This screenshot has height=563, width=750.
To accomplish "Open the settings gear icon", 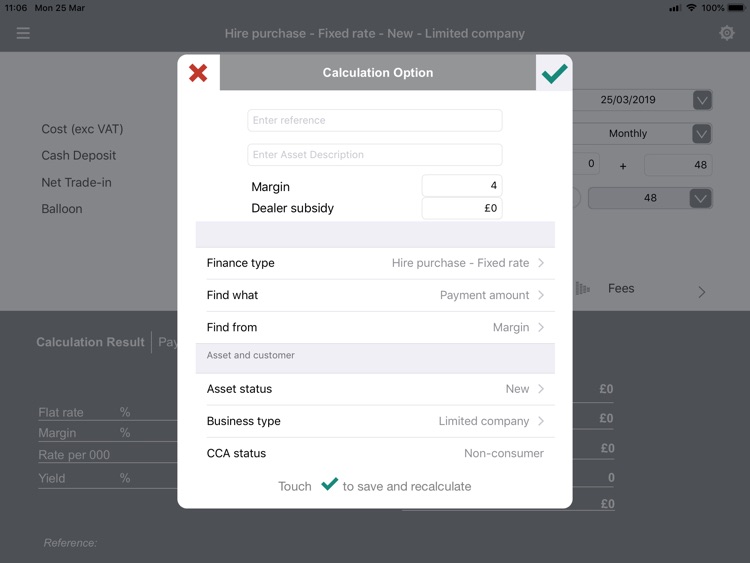I will [727, 33].
